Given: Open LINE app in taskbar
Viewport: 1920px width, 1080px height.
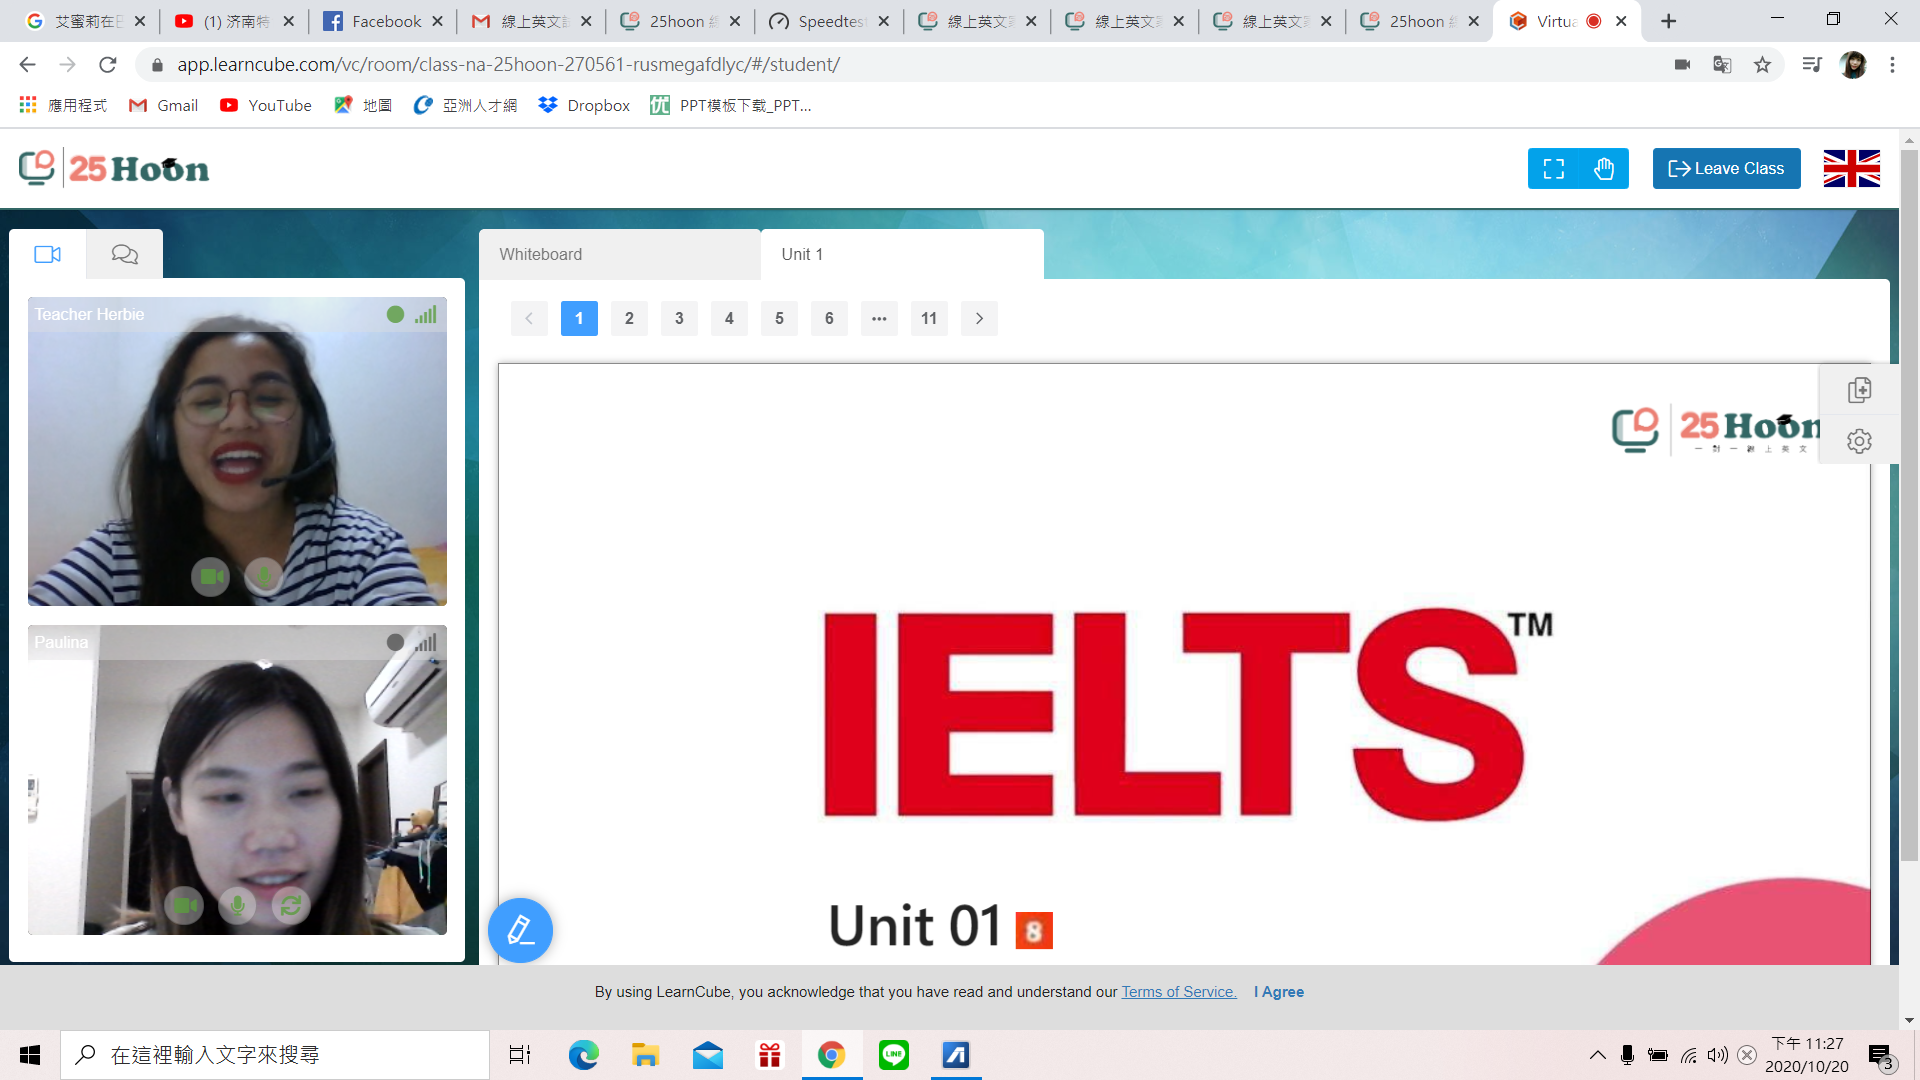Looking at the screenshot, I should (893, 1055).
